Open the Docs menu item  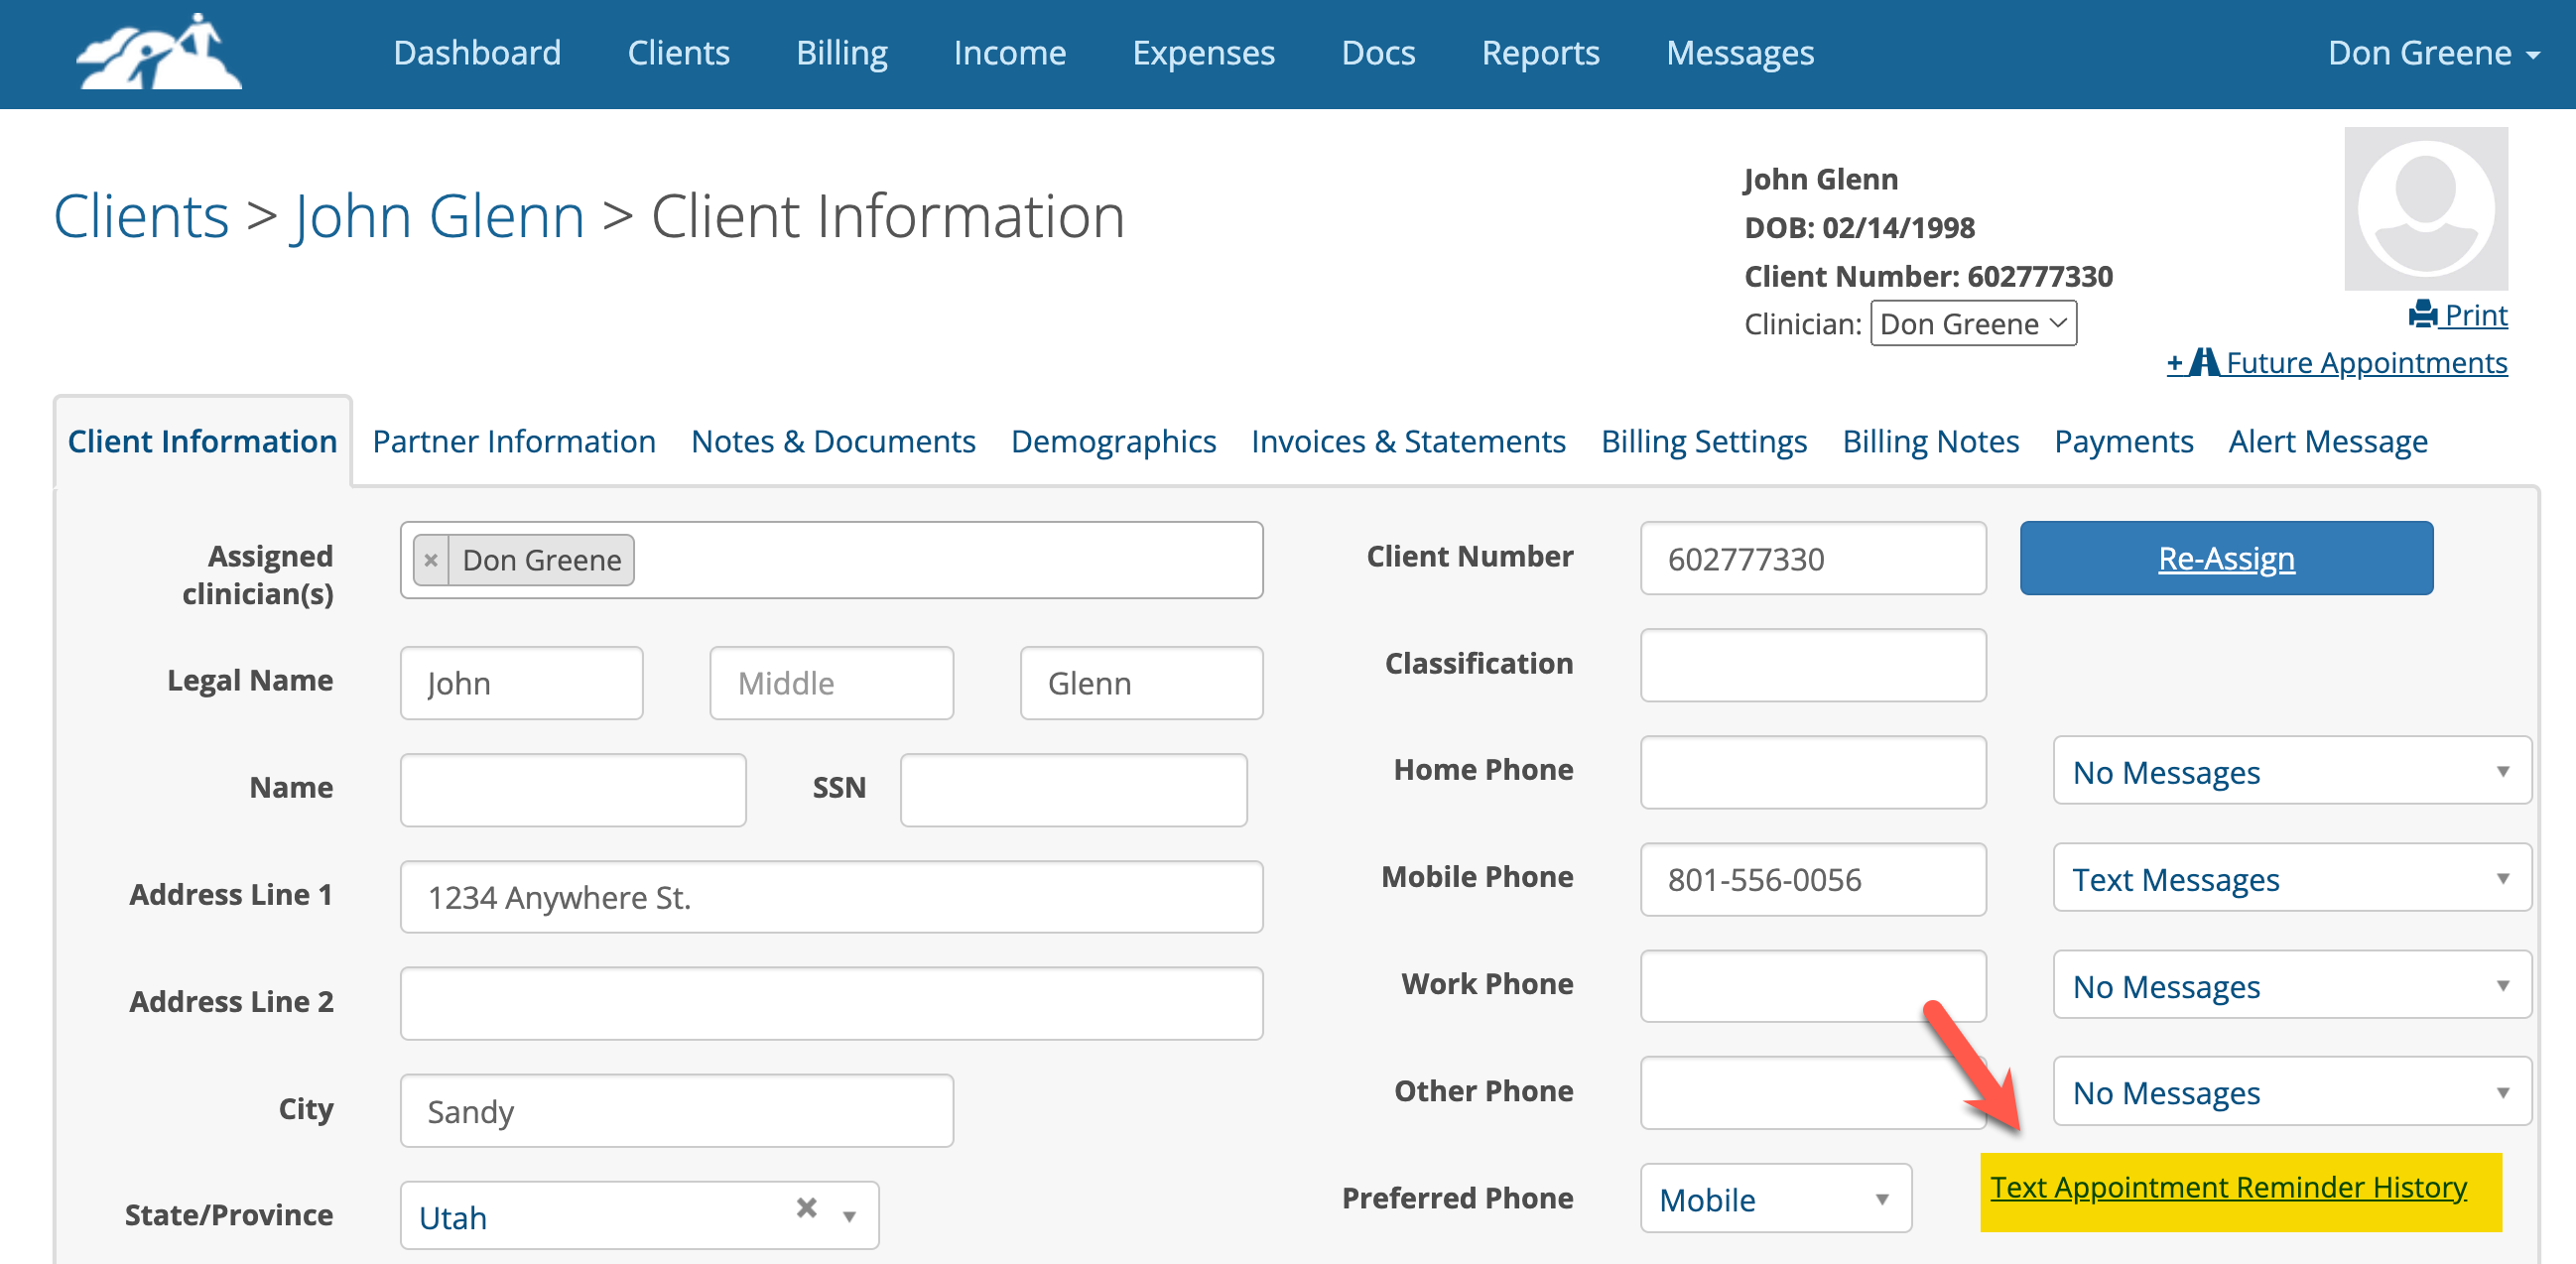(x=1378, y=53)
